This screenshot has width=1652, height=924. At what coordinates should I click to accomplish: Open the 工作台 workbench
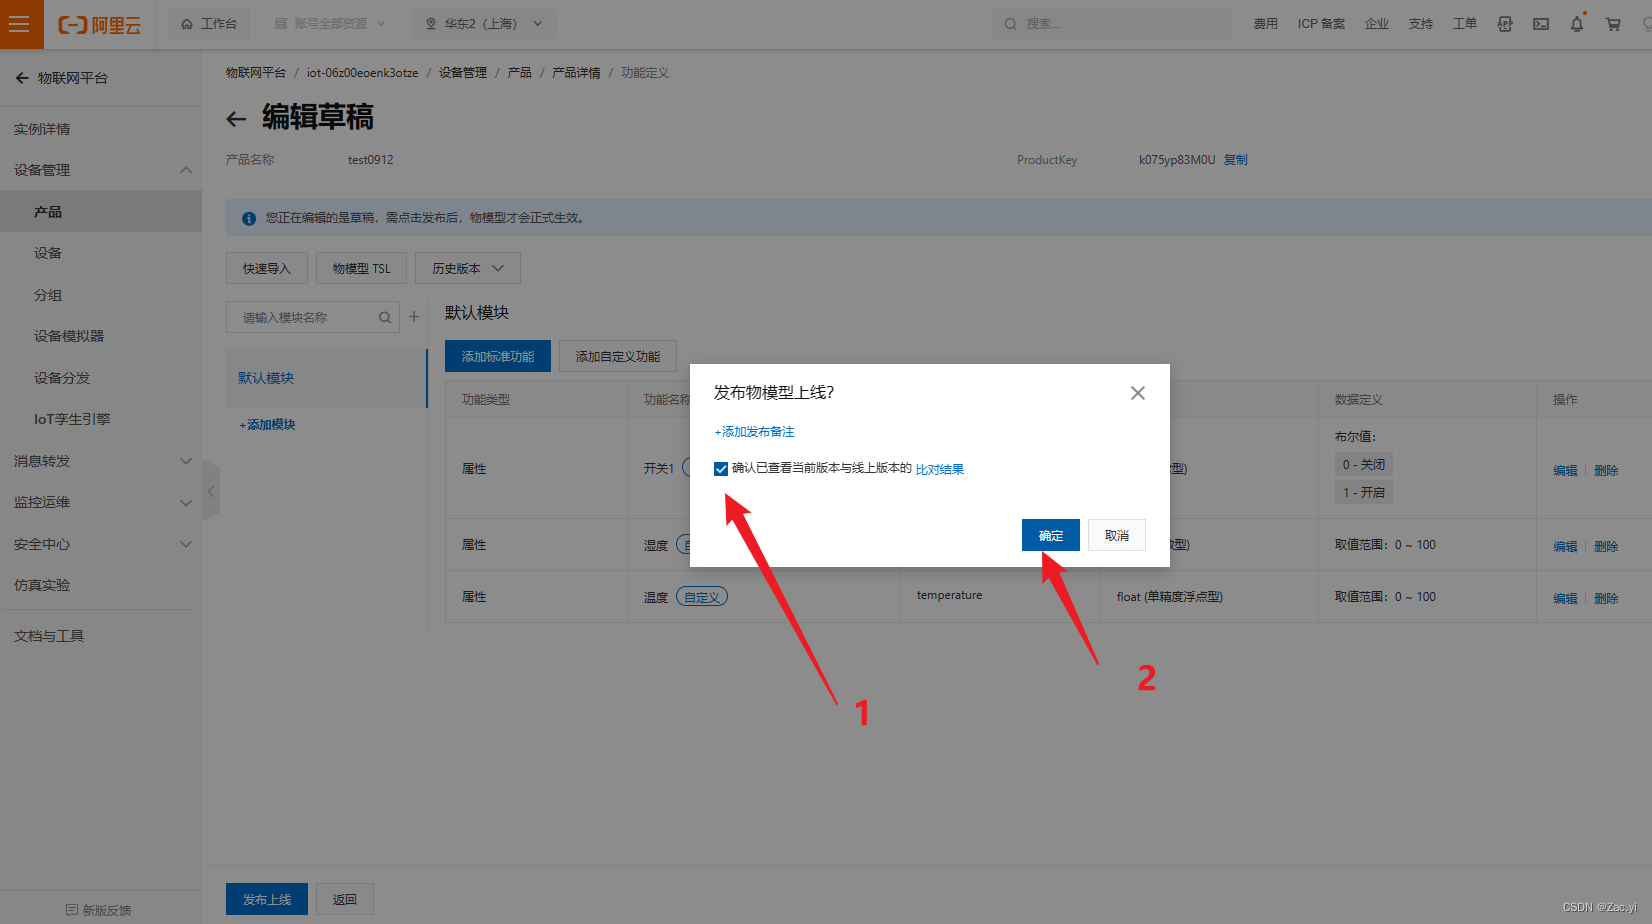(209, 24)
